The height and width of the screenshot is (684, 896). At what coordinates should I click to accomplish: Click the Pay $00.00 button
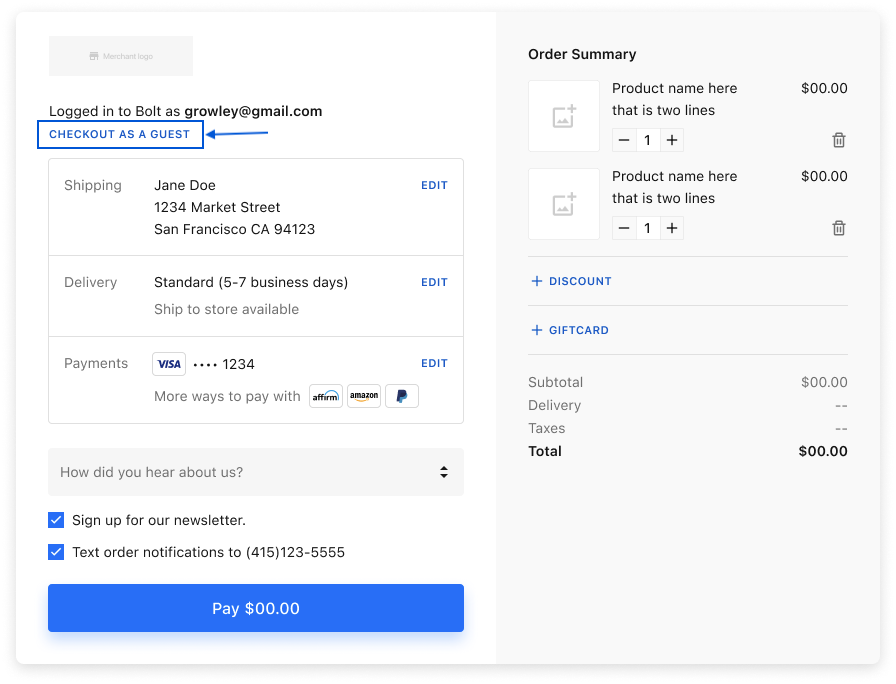(x=256, y=608)
